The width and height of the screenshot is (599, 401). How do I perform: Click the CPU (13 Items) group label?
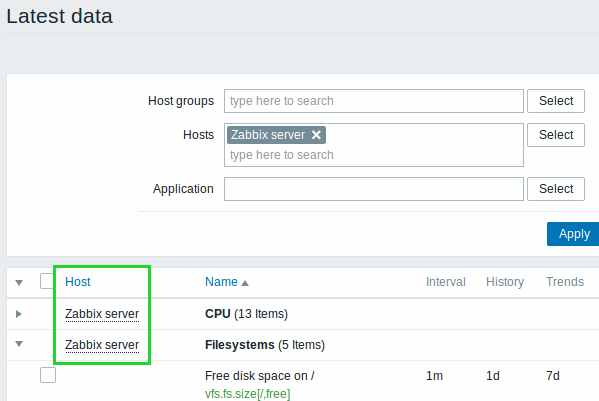246,314
